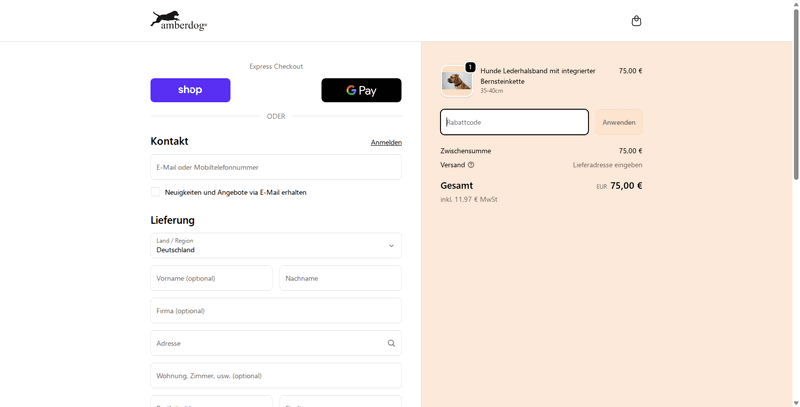Click the Kontakt heading
The width and height of the screenshot is (800, 407).
[x=169, y=141]
